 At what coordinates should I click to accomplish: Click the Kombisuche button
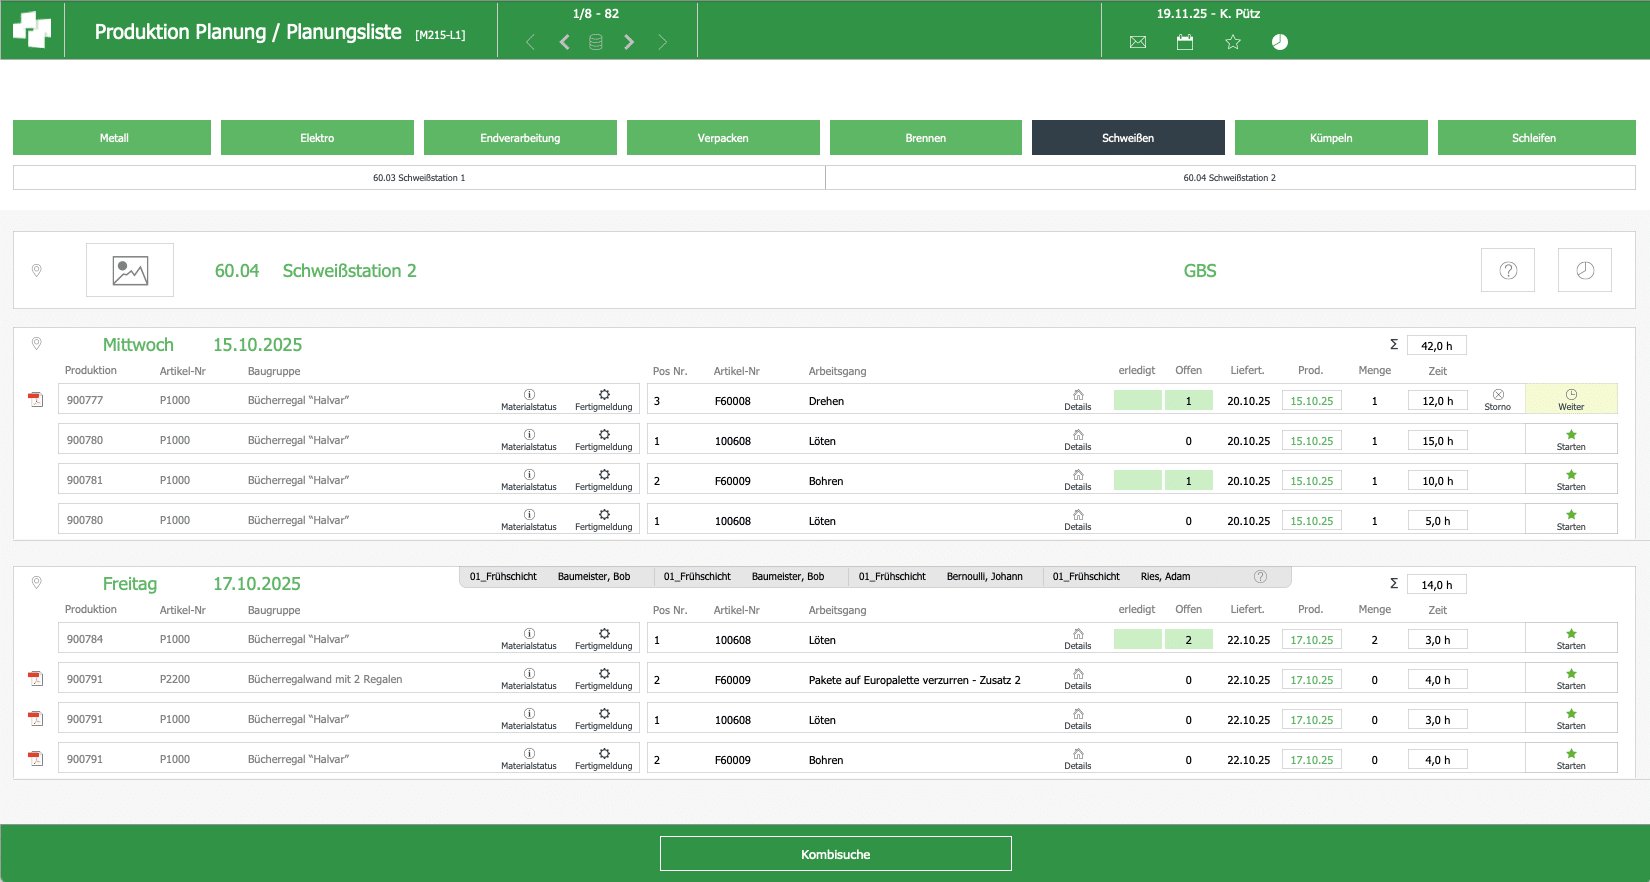click(x=835, y=854)
